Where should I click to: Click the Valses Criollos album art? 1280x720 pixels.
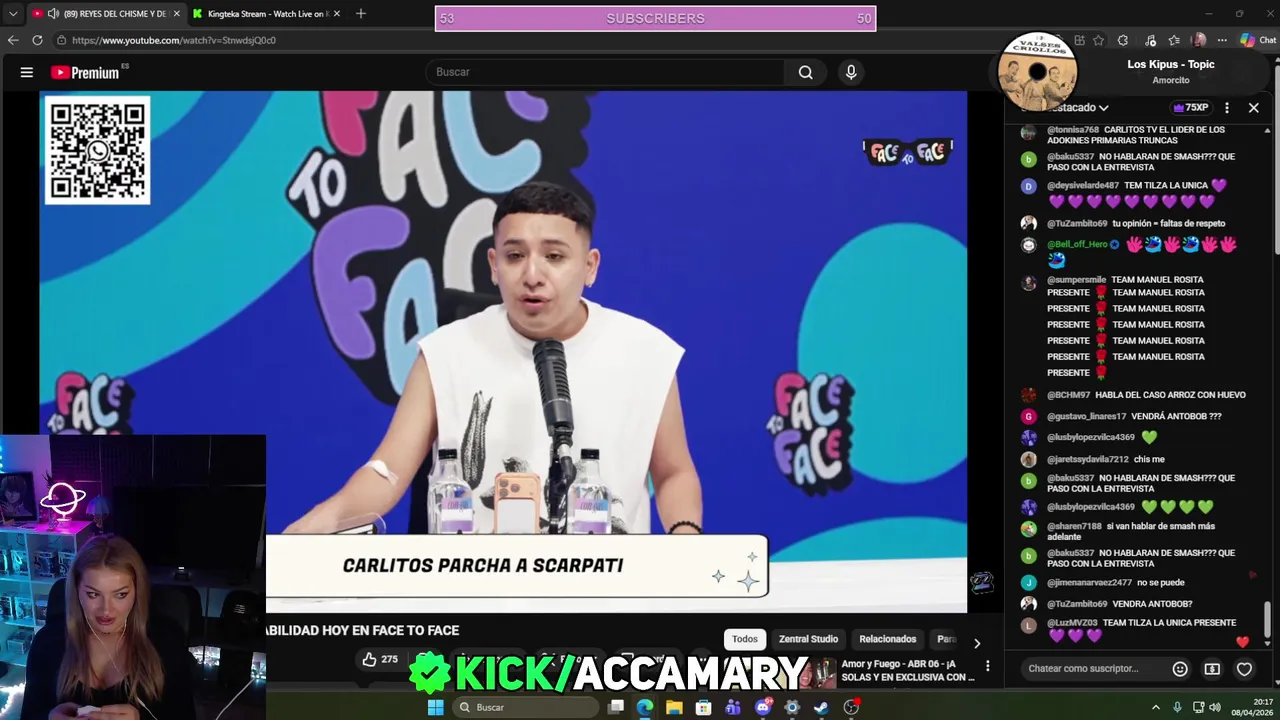(1038, 72)
